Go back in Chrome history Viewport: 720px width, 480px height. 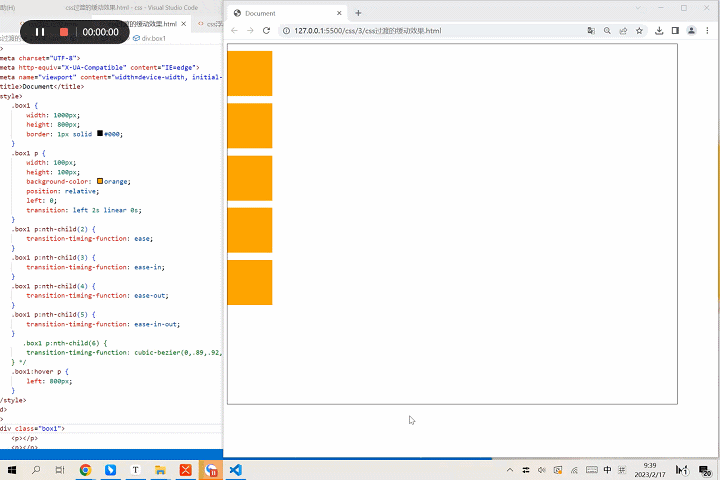click(x=235, y=31)
